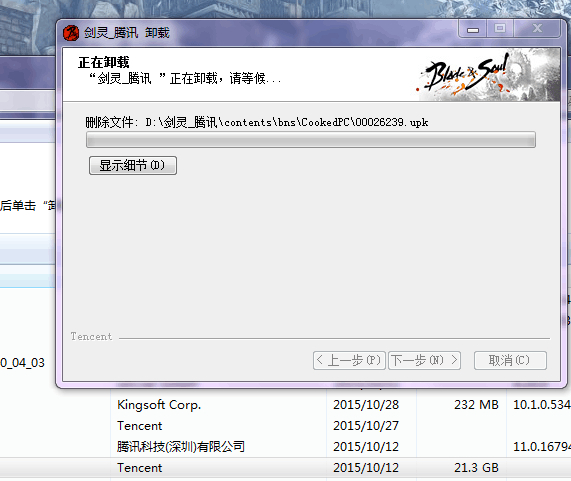Click the maximize button of dialog

click(500, 29)
